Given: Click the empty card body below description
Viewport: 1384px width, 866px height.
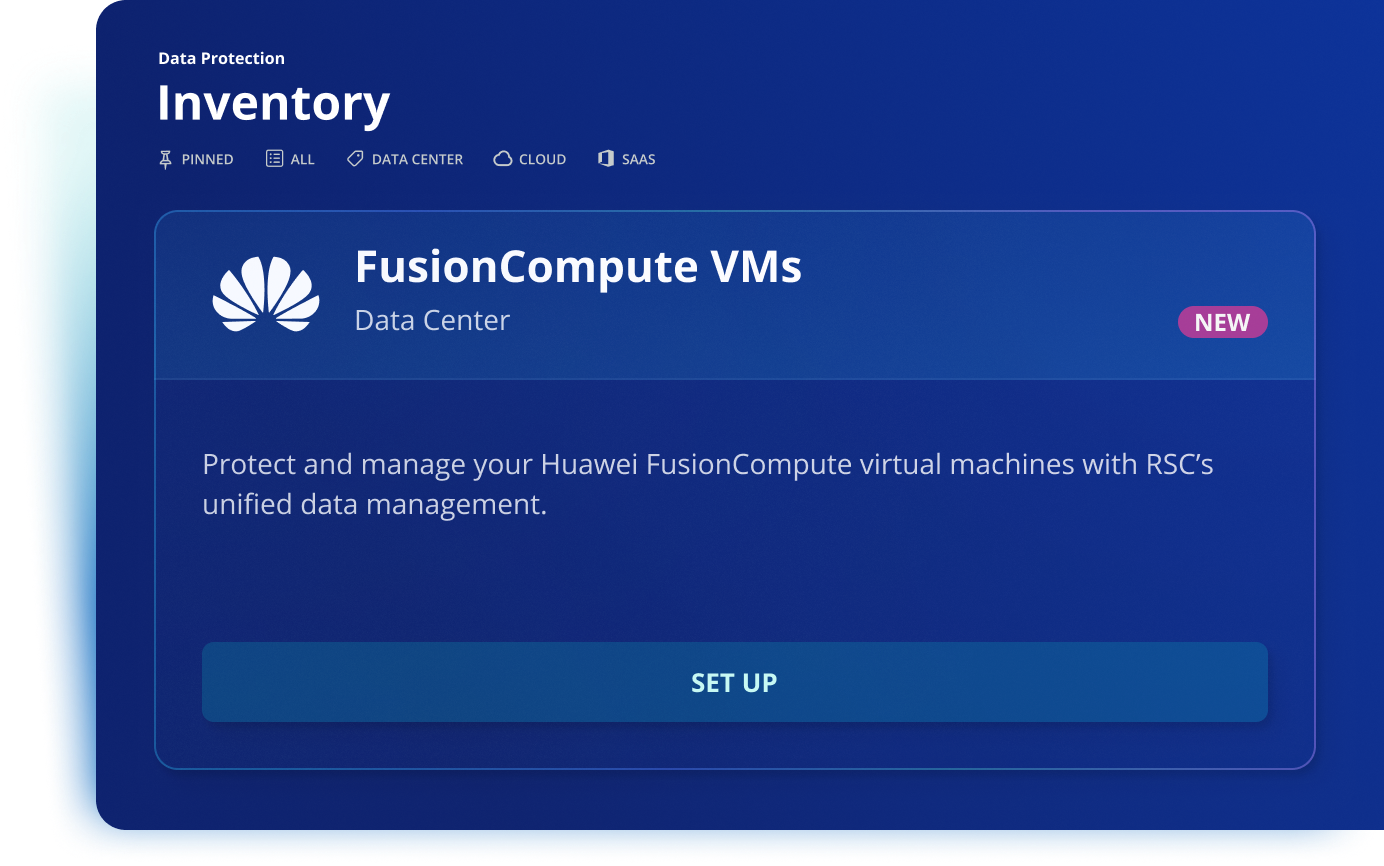Looking at the screenshot, I should (735, 582).
